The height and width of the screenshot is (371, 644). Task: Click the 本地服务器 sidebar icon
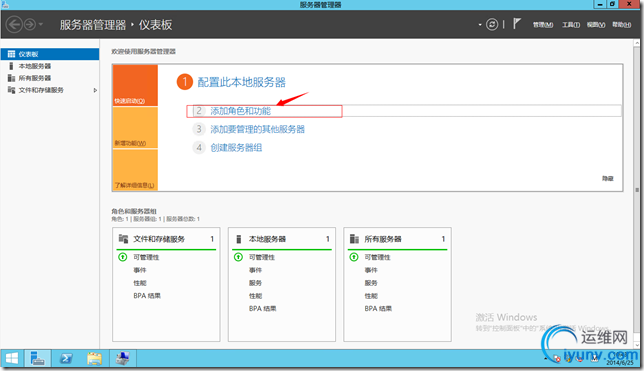pyautogui.click(x=11, y=66)
